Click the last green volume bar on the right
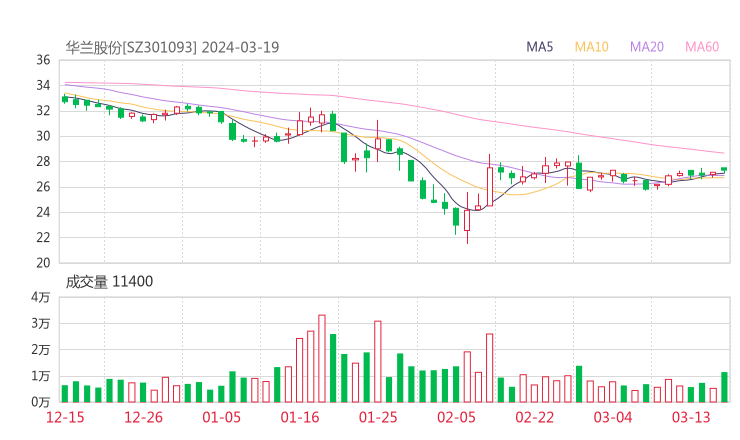The image size is (740, 440). coord(724,387)
